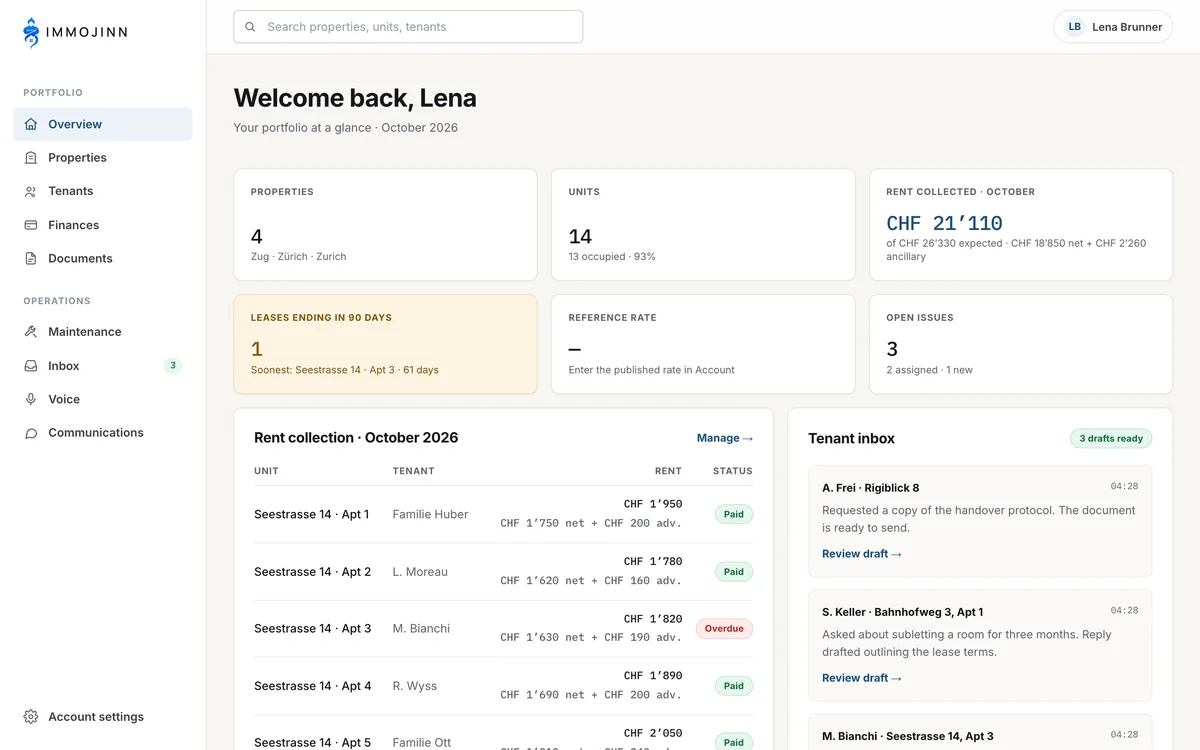The height and width of the screenshot is (750, 1200).
Task: Open the M. Bianchi · Seestrasse 14, Apt 3 message
Action: pyautogui.click(x=980, y=732)
